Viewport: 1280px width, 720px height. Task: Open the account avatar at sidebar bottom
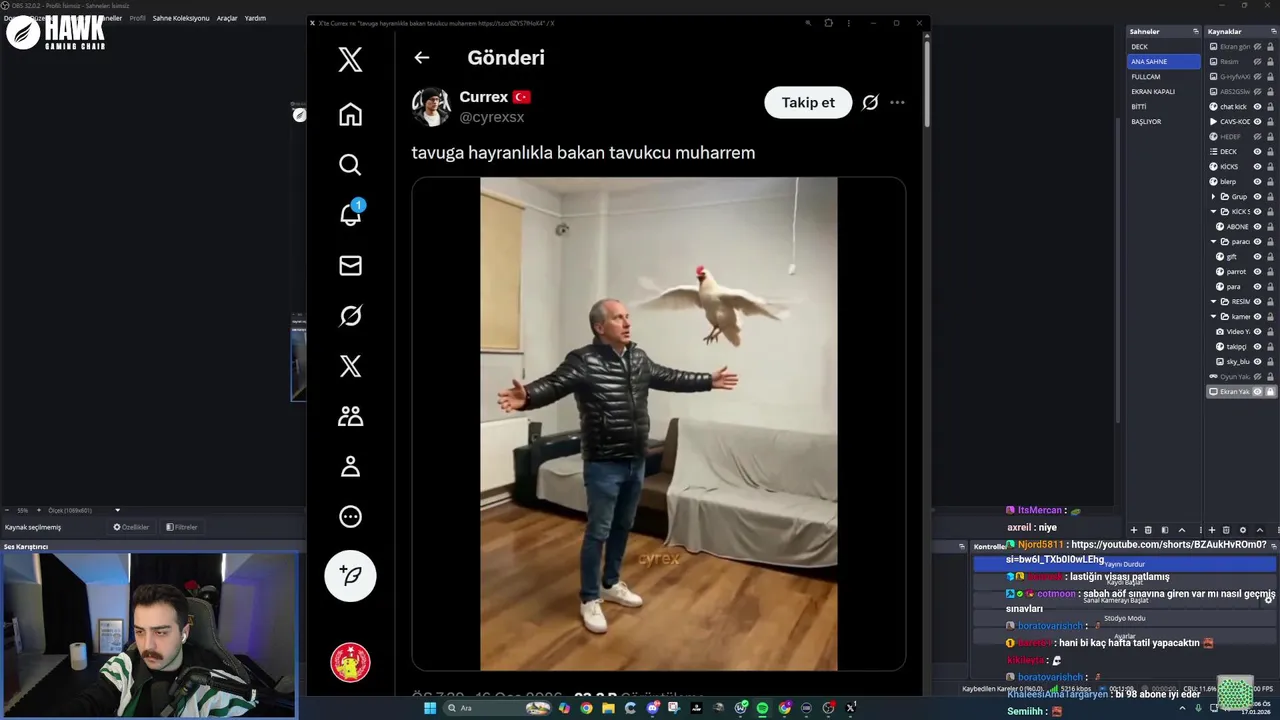pyautogui.click(x=350, y=662)
